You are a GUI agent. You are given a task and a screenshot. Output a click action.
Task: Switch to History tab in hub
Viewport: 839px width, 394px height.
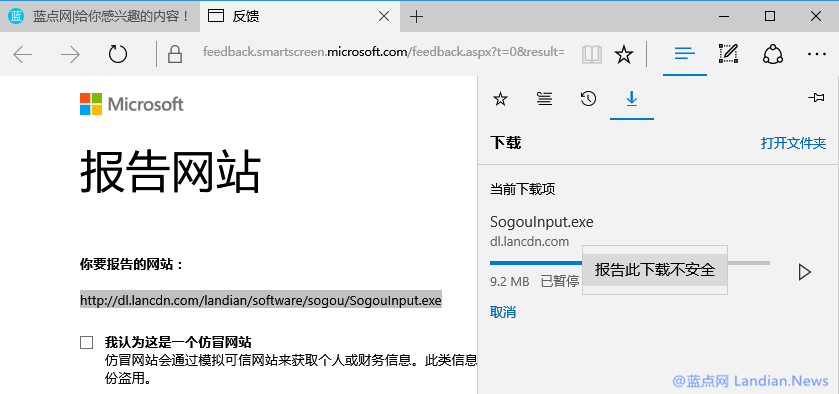[588, 98]
